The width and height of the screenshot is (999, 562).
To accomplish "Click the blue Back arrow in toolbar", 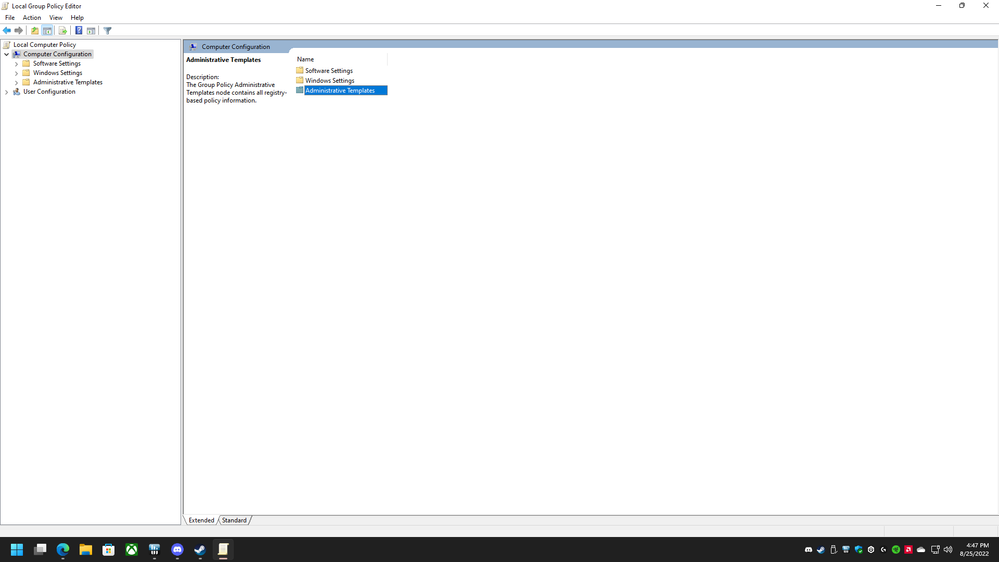I will [7, 31].
